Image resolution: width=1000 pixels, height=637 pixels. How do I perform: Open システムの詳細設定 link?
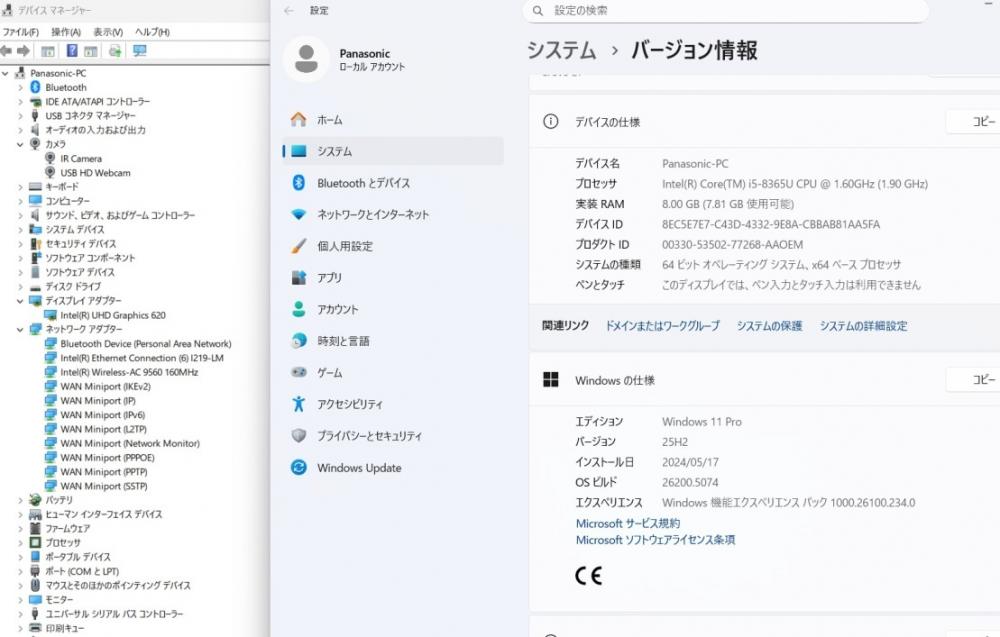coord(863,326)
